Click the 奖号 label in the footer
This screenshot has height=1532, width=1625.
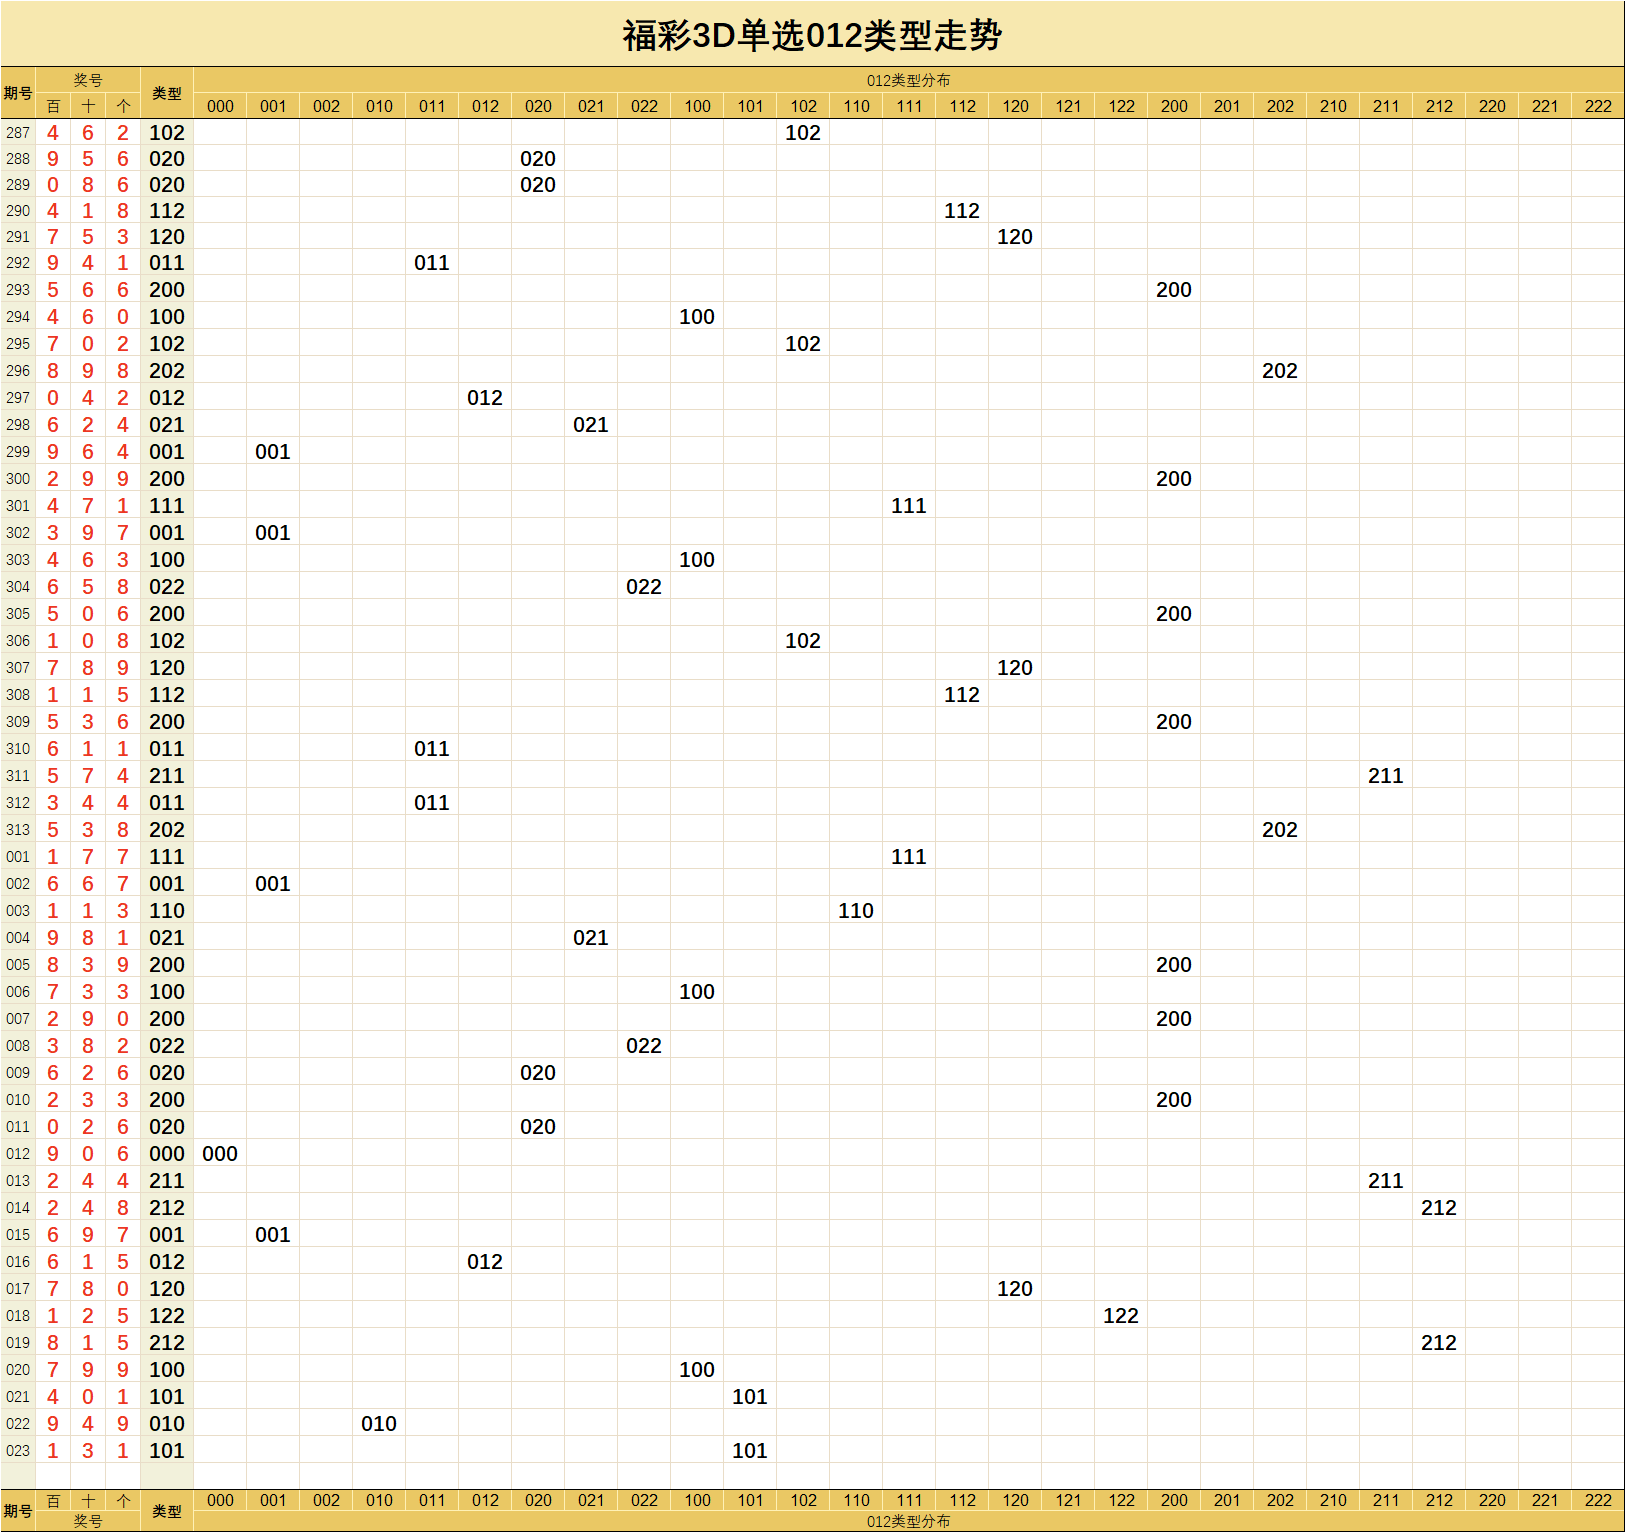click(88, 1521)
